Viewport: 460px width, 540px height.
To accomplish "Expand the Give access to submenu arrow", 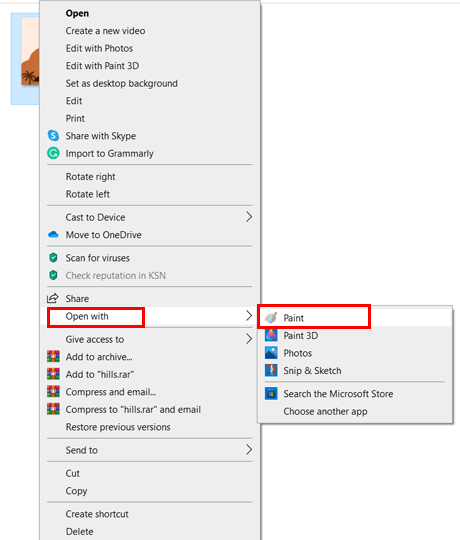I will coord(249,339).
